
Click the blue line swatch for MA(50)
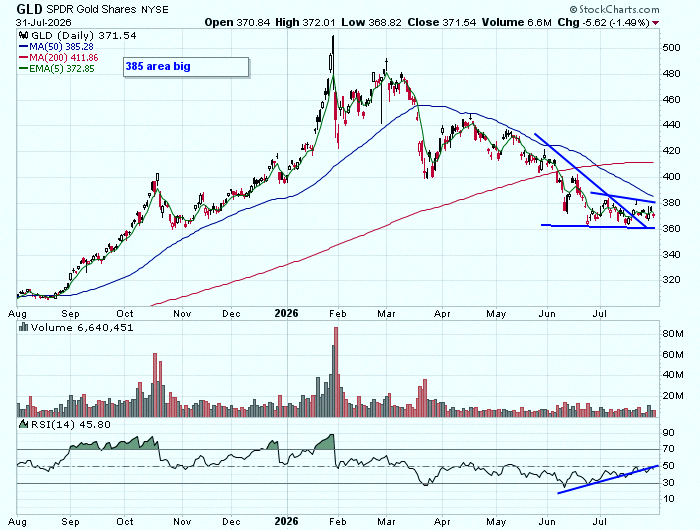point(24,46)
